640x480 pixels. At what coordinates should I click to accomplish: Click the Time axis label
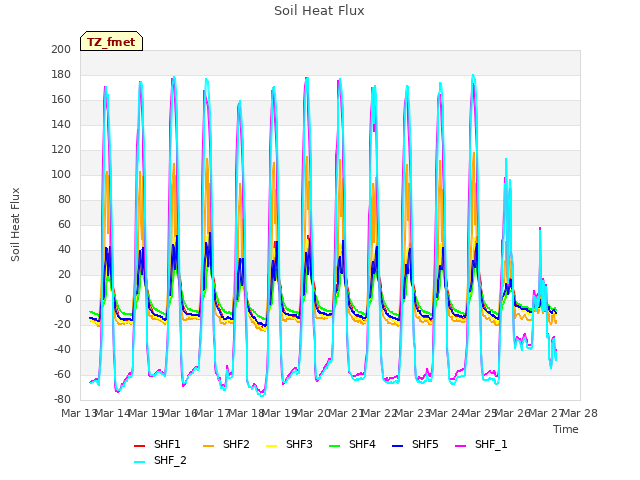566,429
